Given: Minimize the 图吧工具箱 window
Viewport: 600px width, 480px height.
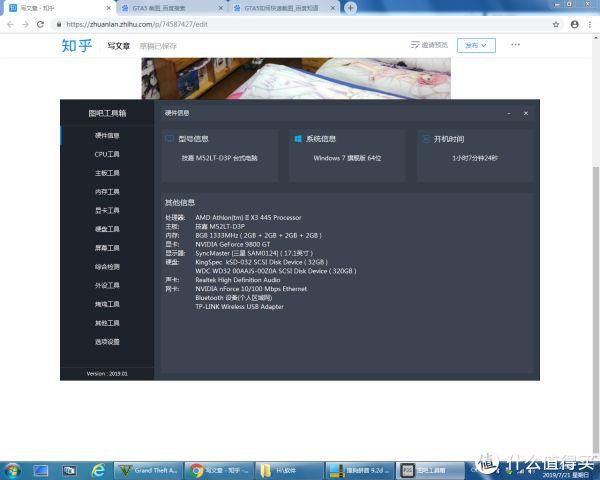Looking at the screenshot, I should click(509, 113).
